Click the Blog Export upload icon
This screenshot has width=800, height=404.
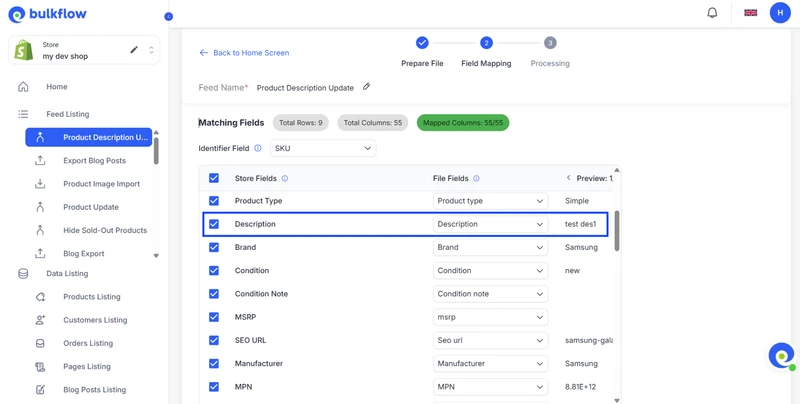click(40, 254)
